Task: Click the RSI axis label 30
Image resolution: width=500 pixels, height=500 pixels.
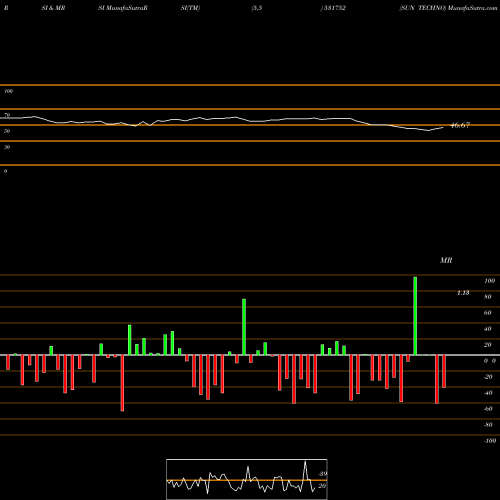Action: pos(7,147)
